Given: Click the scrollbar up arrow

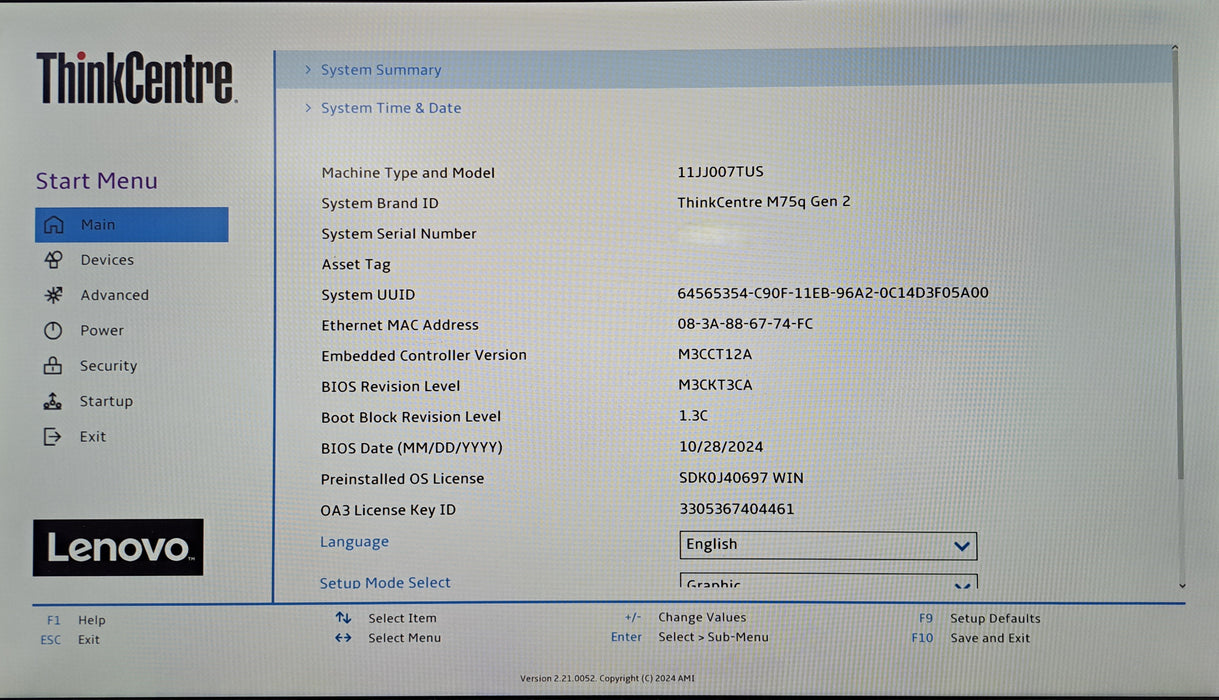Looking at the screenshot, I should [1175, 47].
